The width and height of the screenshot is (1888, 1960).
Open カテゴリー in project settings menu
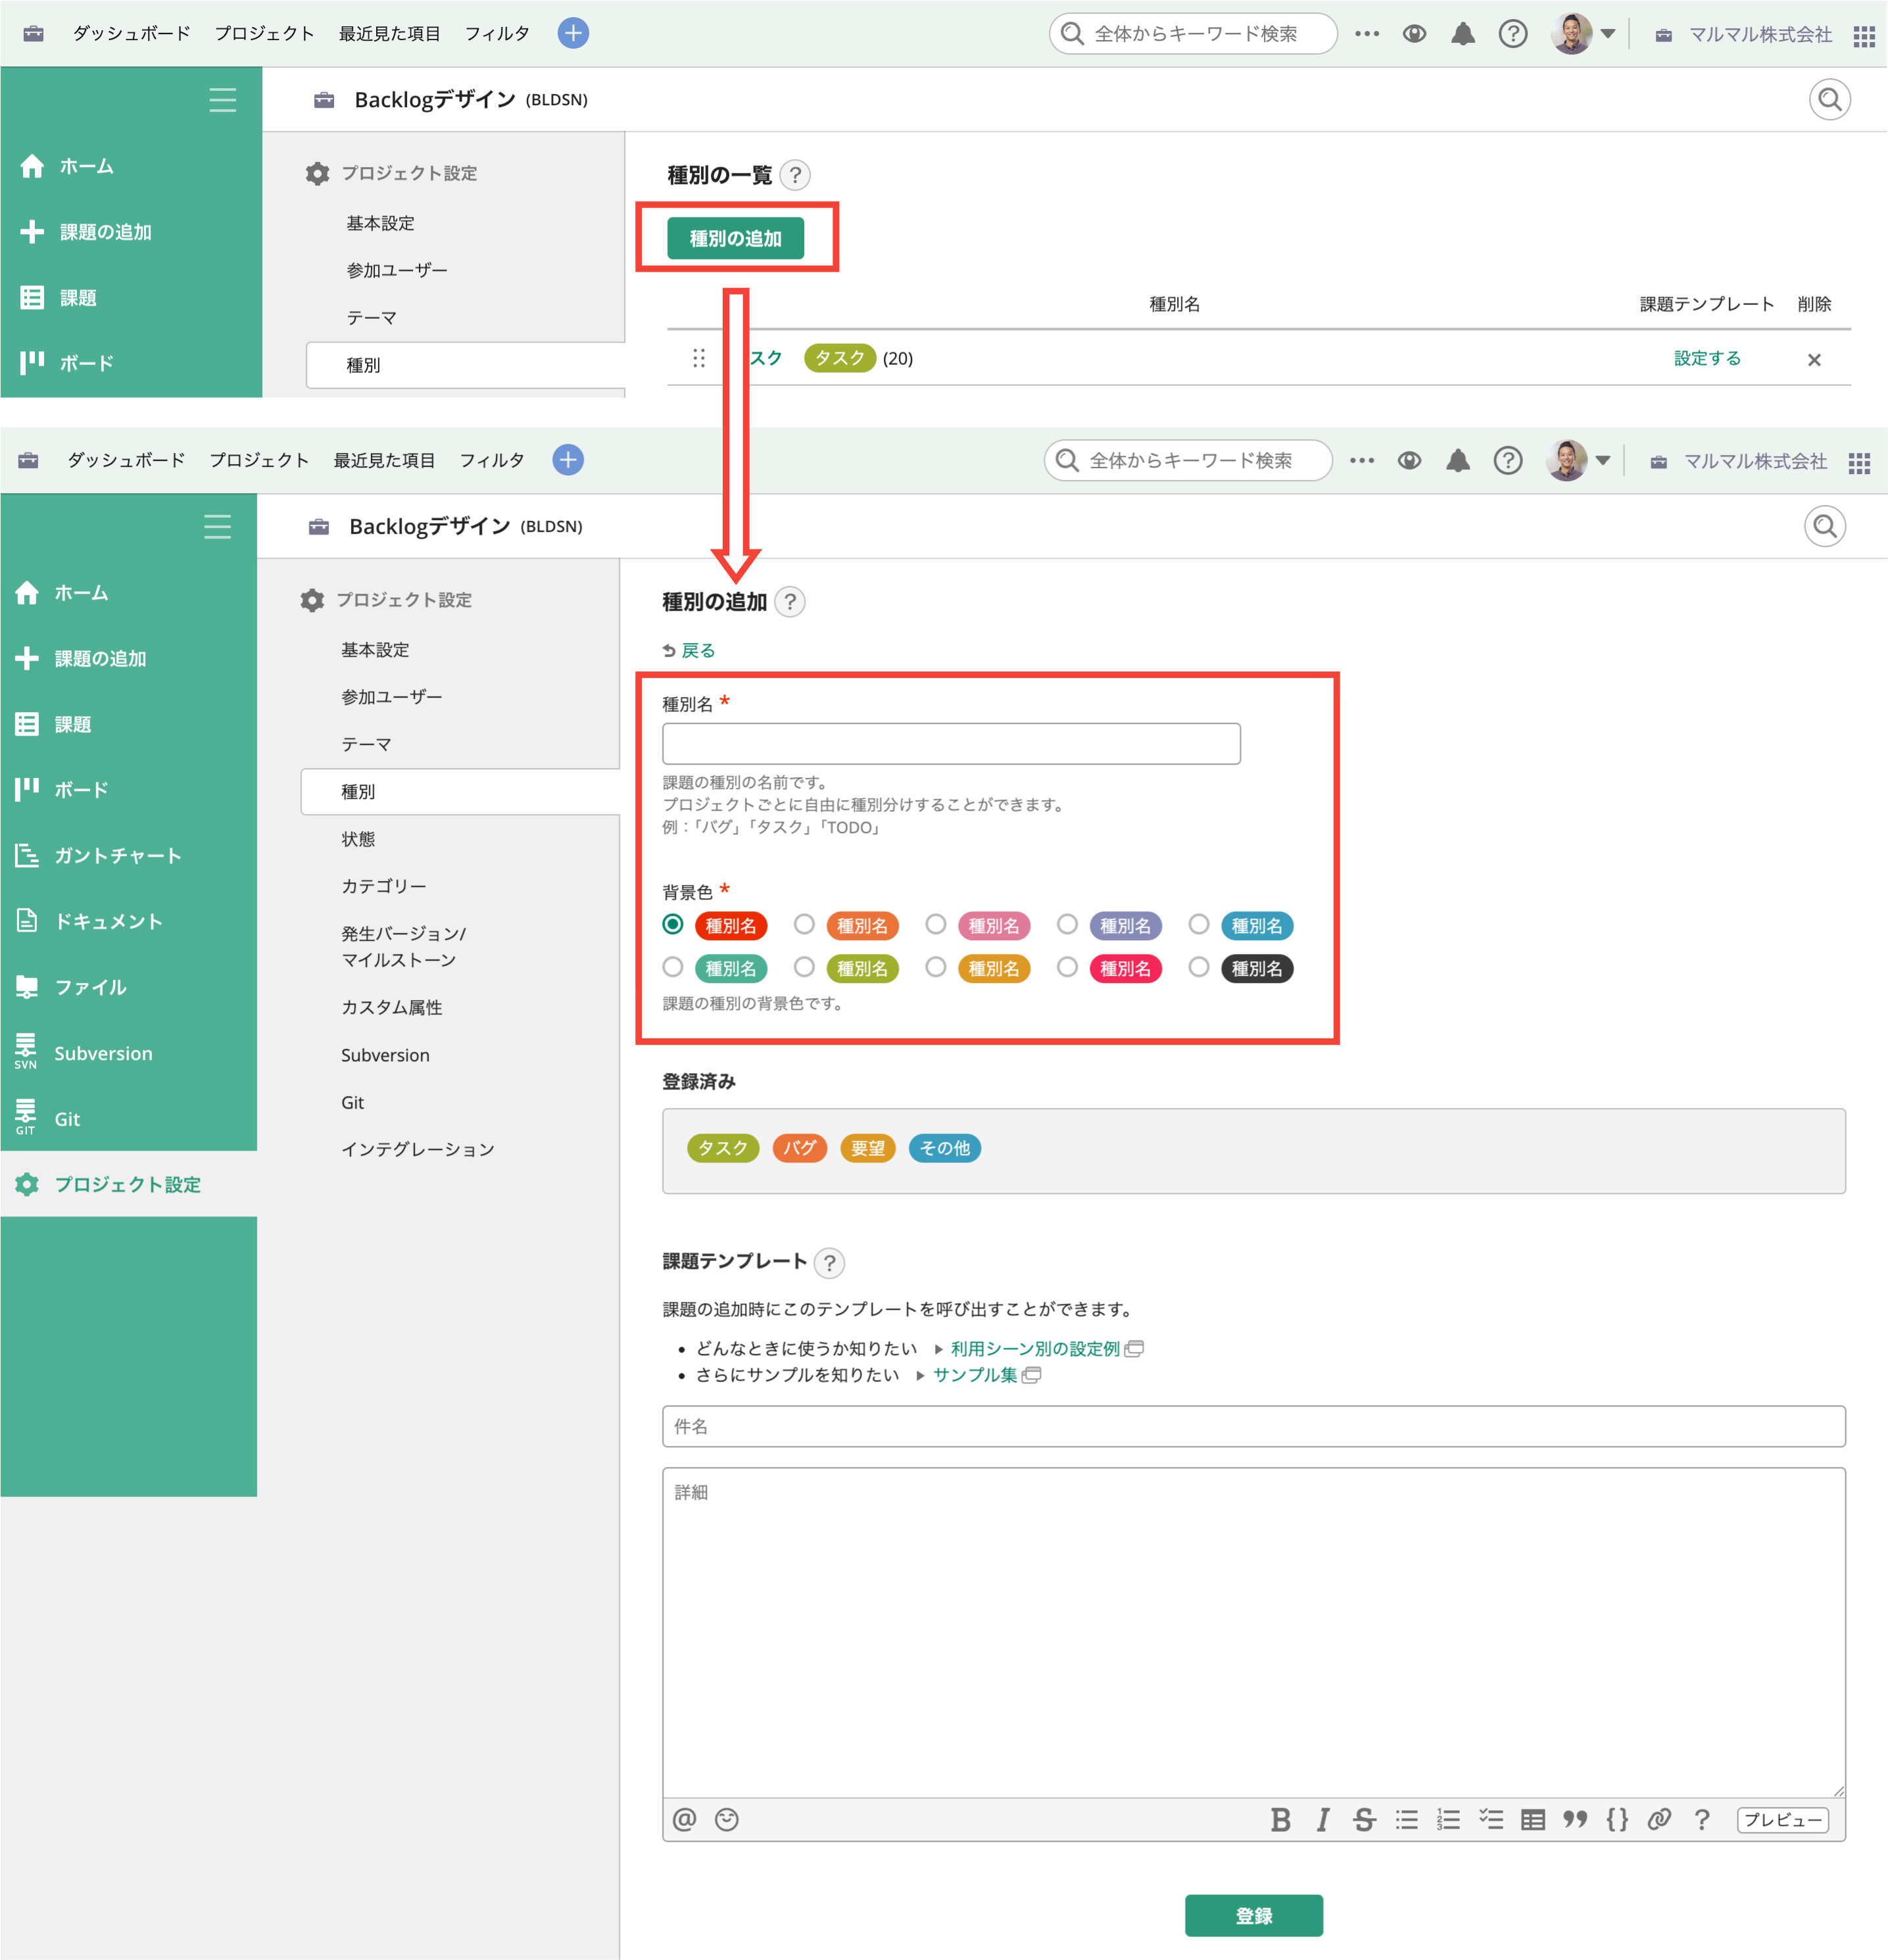(384, 886)
